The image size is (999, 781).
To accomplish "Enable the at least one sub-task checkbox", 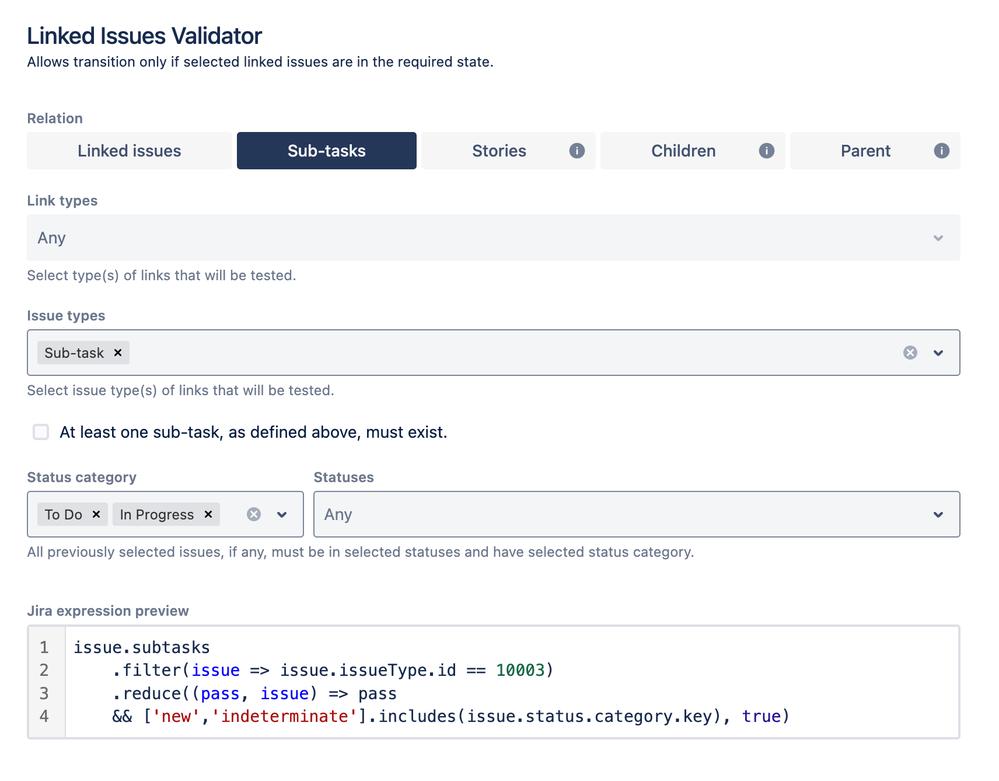I will coord(40,431).
